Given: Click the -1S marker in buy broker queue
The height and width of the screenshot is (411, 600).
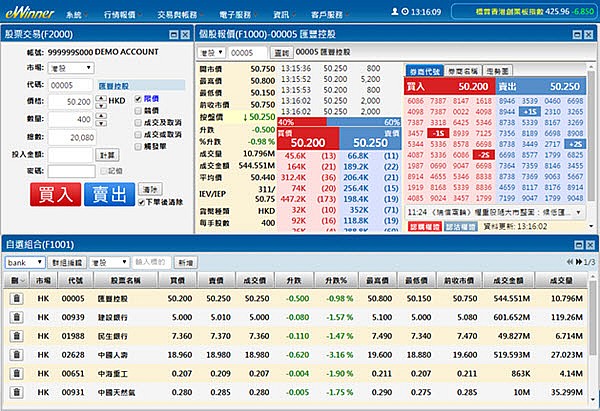Looking at the screenshot, I should (x=438, y=133).
